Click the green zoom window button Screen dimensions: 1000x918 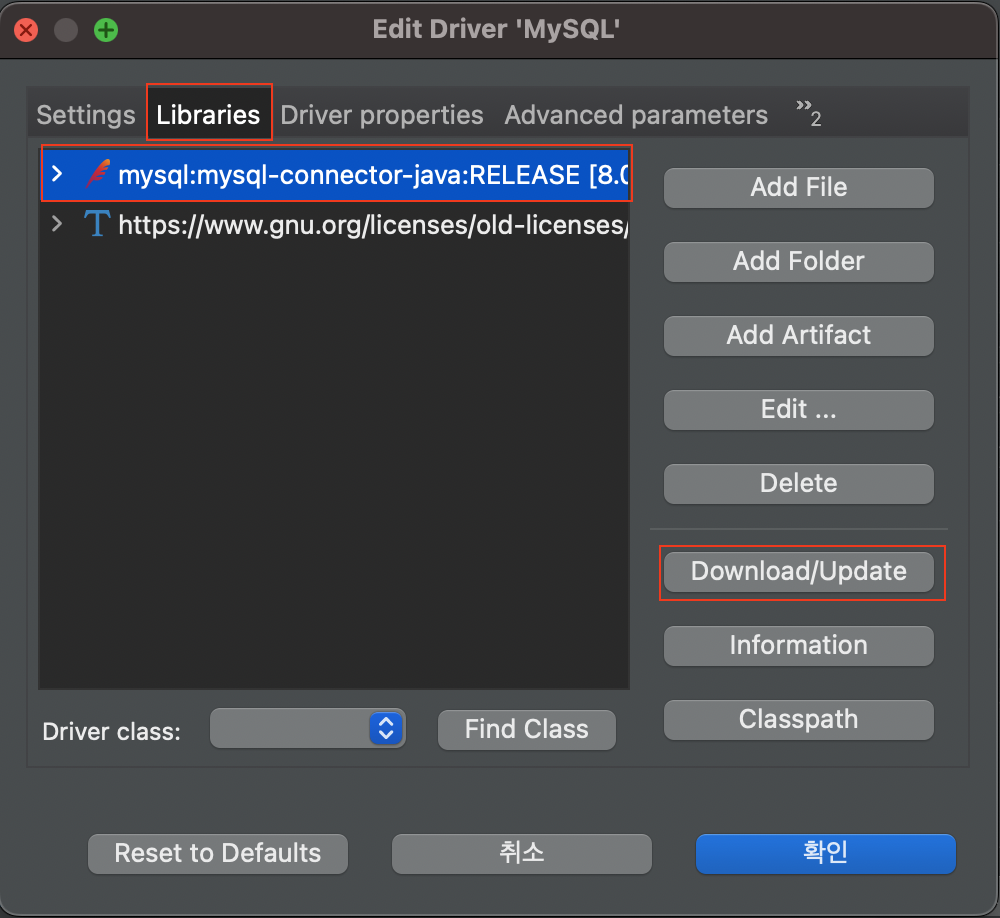coord(106,30)
